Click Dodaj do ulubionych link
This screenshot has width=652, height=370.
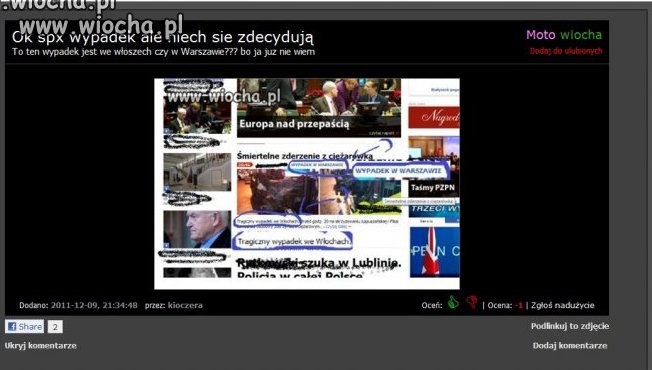[x=566, y=51]
